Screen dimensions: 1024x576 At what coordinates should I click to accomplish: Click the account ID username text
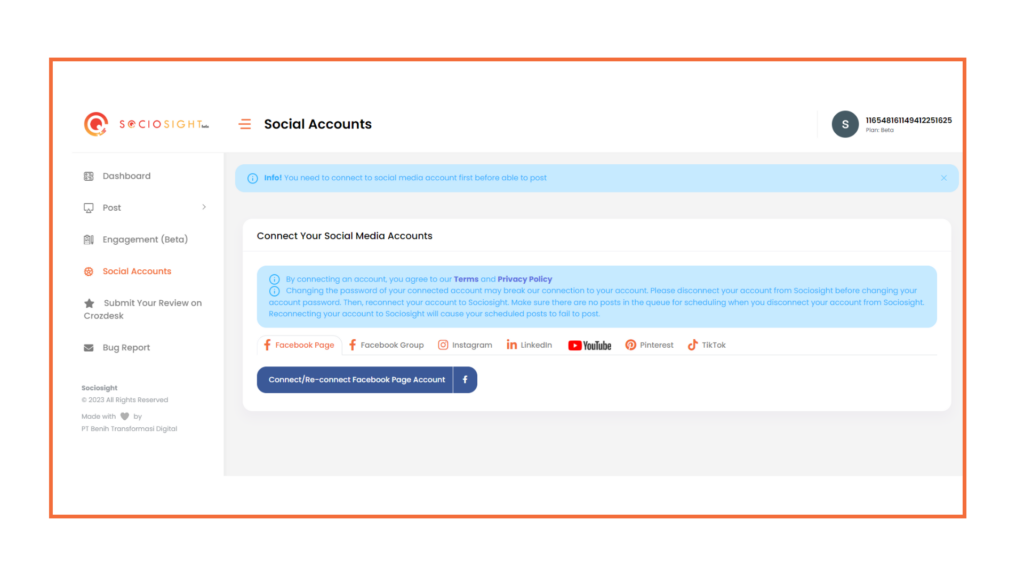[x=908, y=120]
